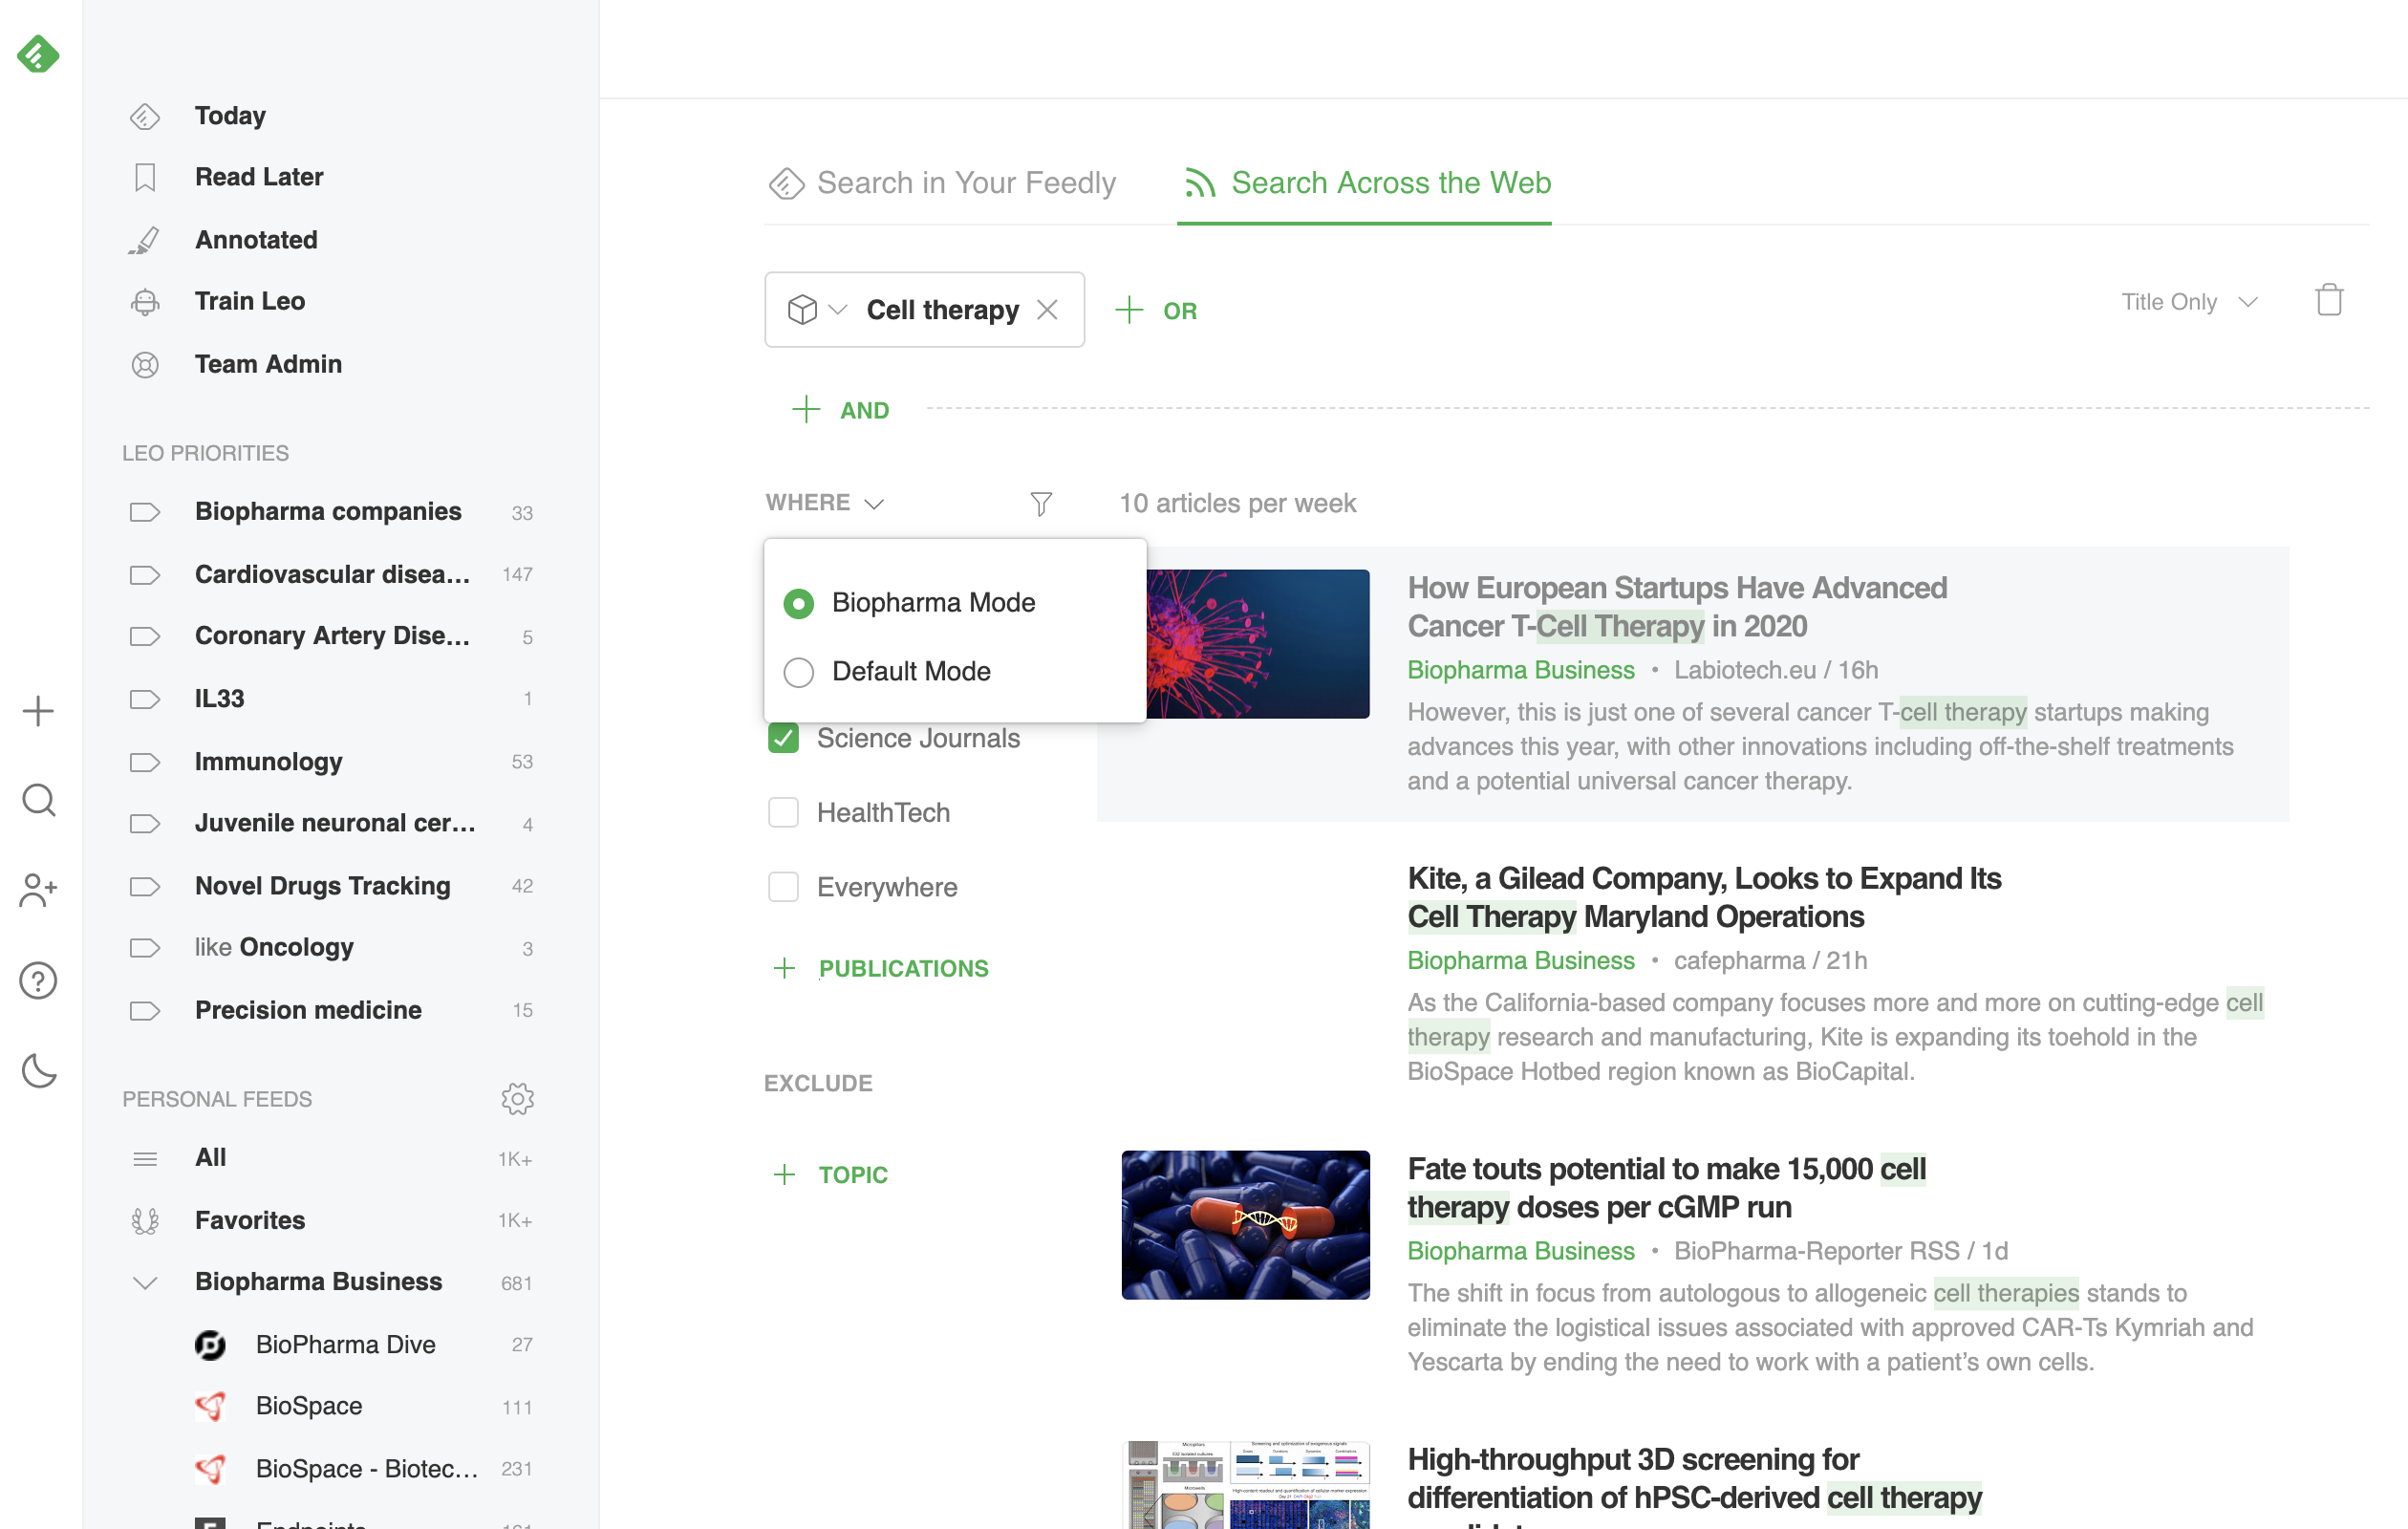Click the Feedly logo icon
2408x1529 pixels.
(38, 54)
